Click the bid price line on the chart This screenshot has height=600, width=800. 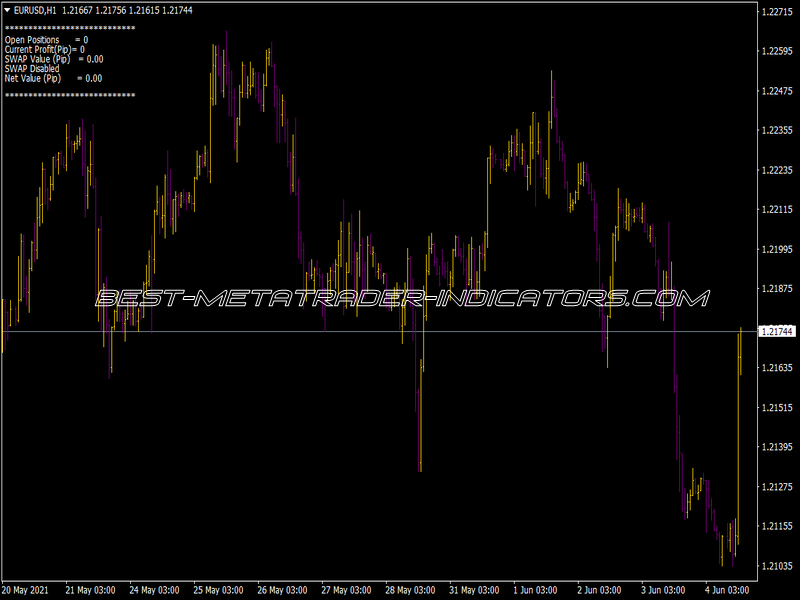click(x=380, y=332)
